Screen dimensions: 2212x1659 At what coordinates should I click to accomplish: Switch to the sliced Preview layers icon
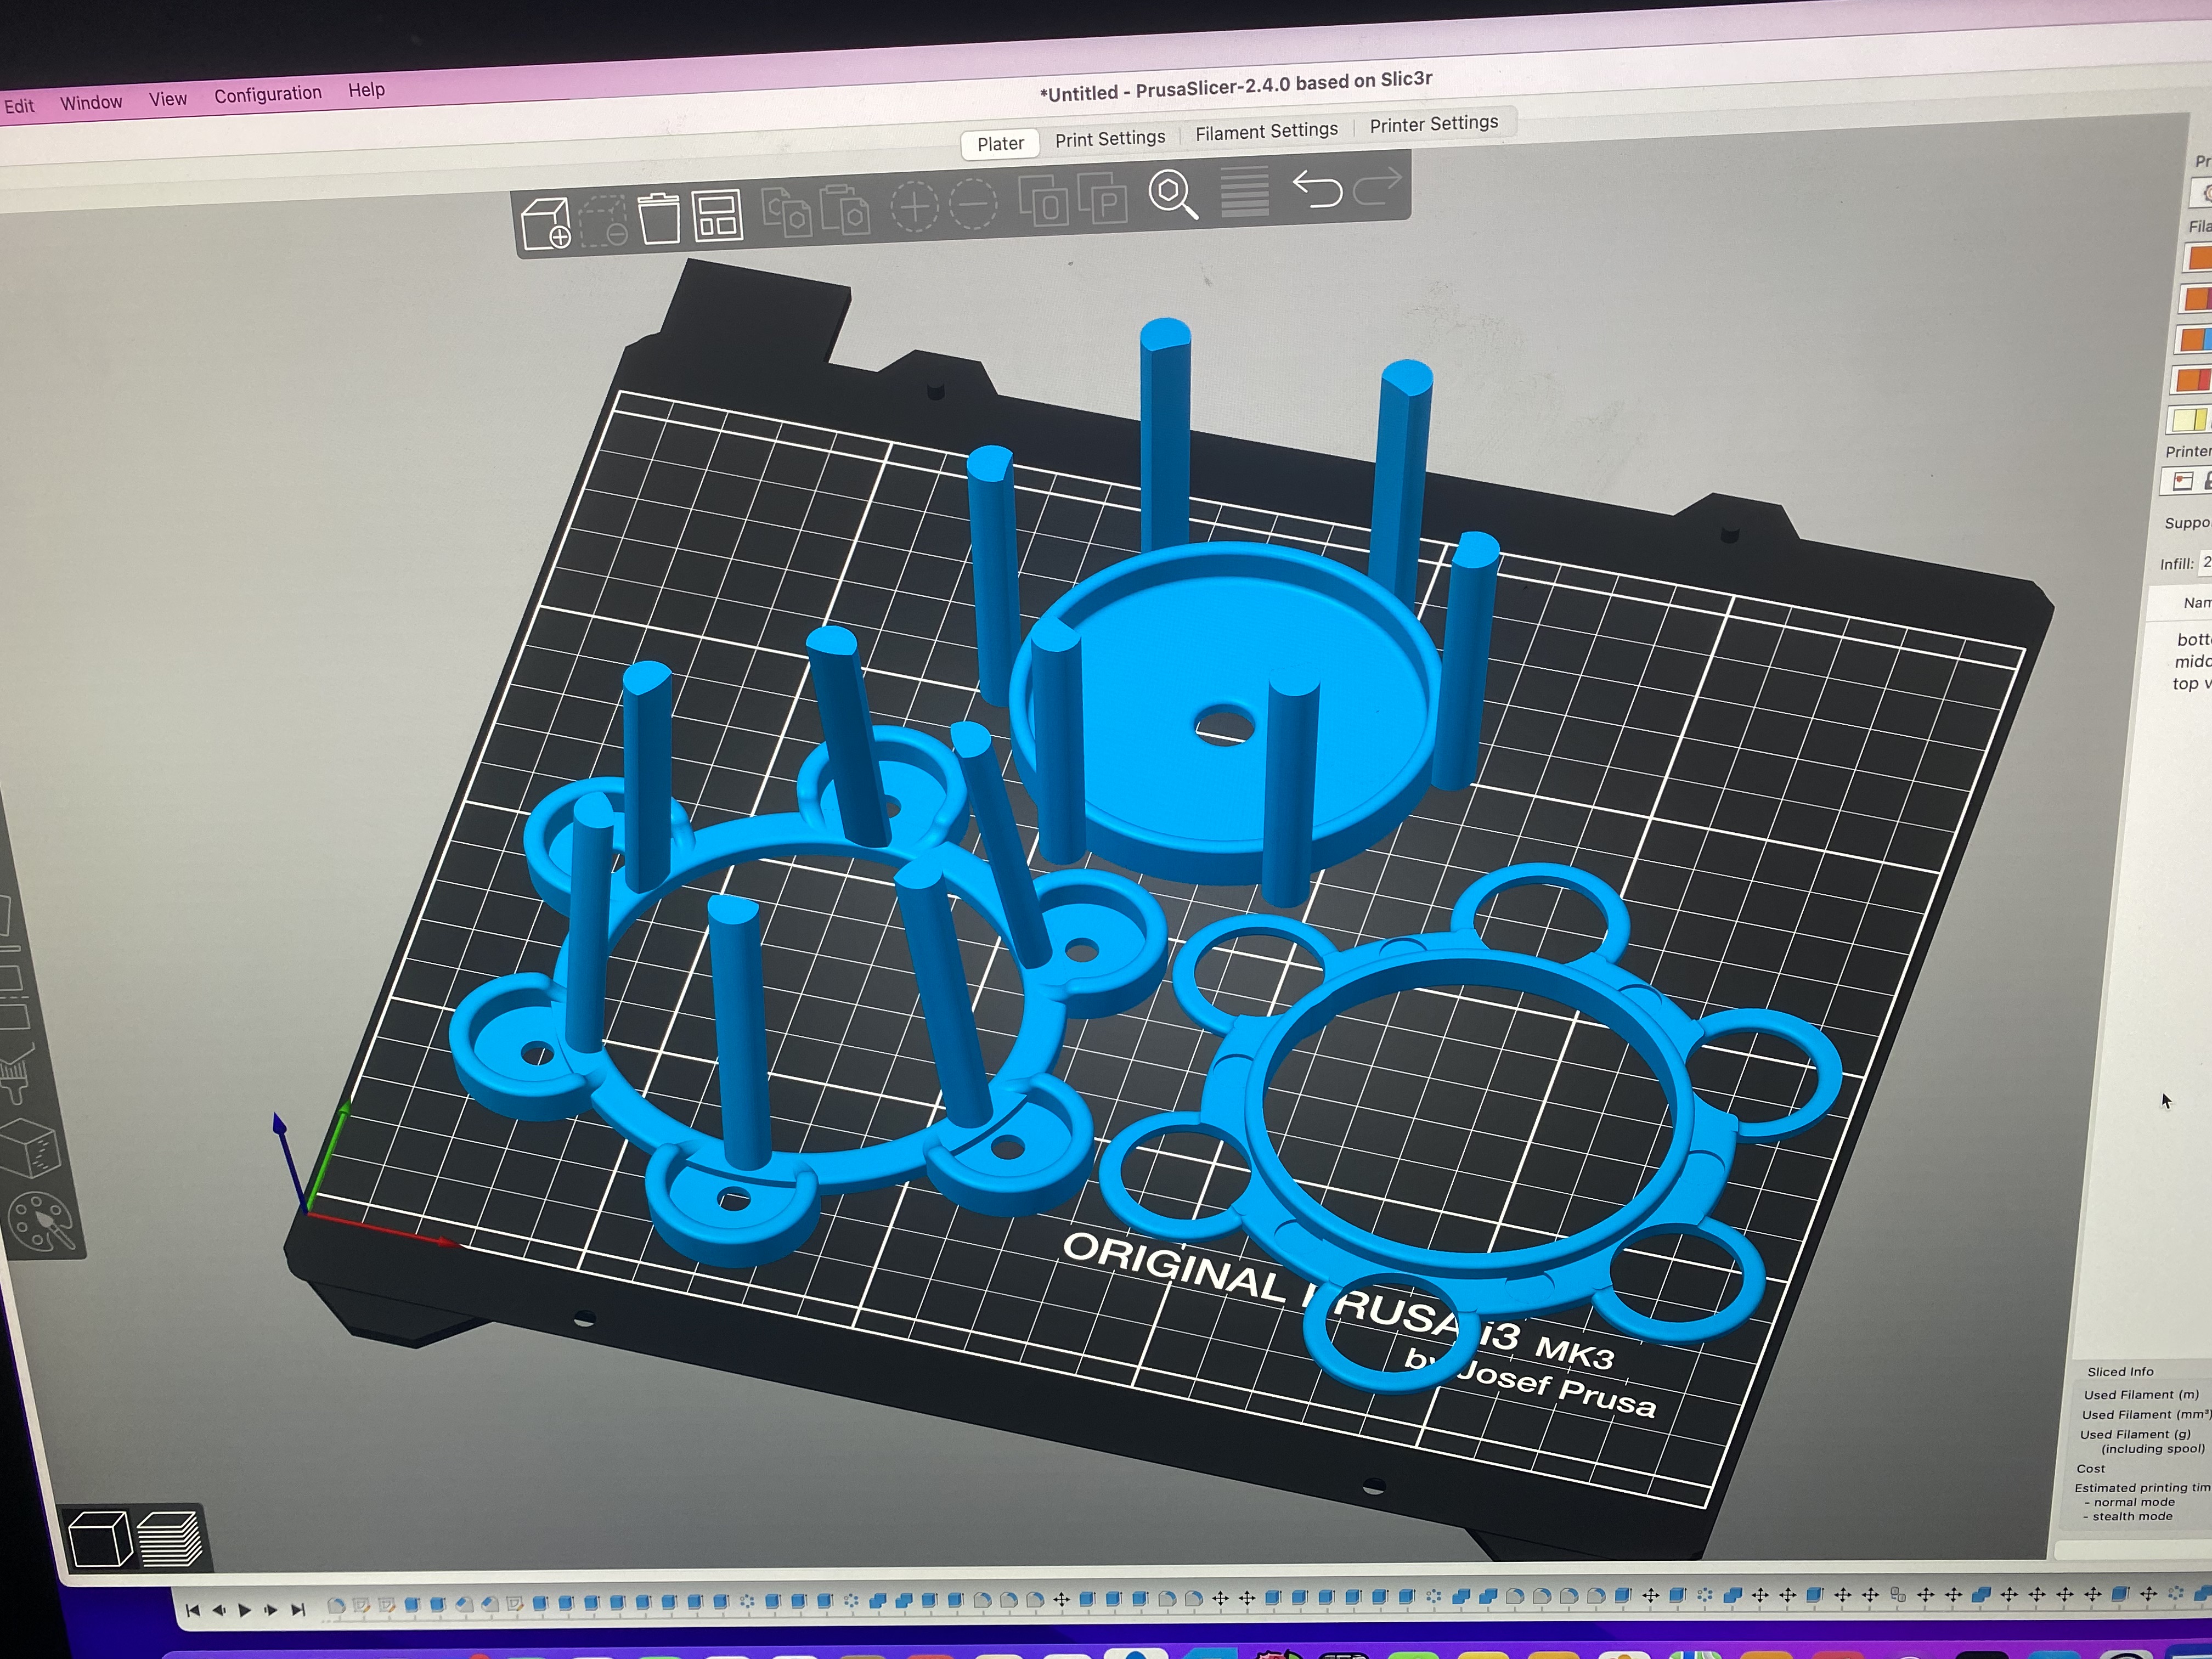(x=170, y=1538)
